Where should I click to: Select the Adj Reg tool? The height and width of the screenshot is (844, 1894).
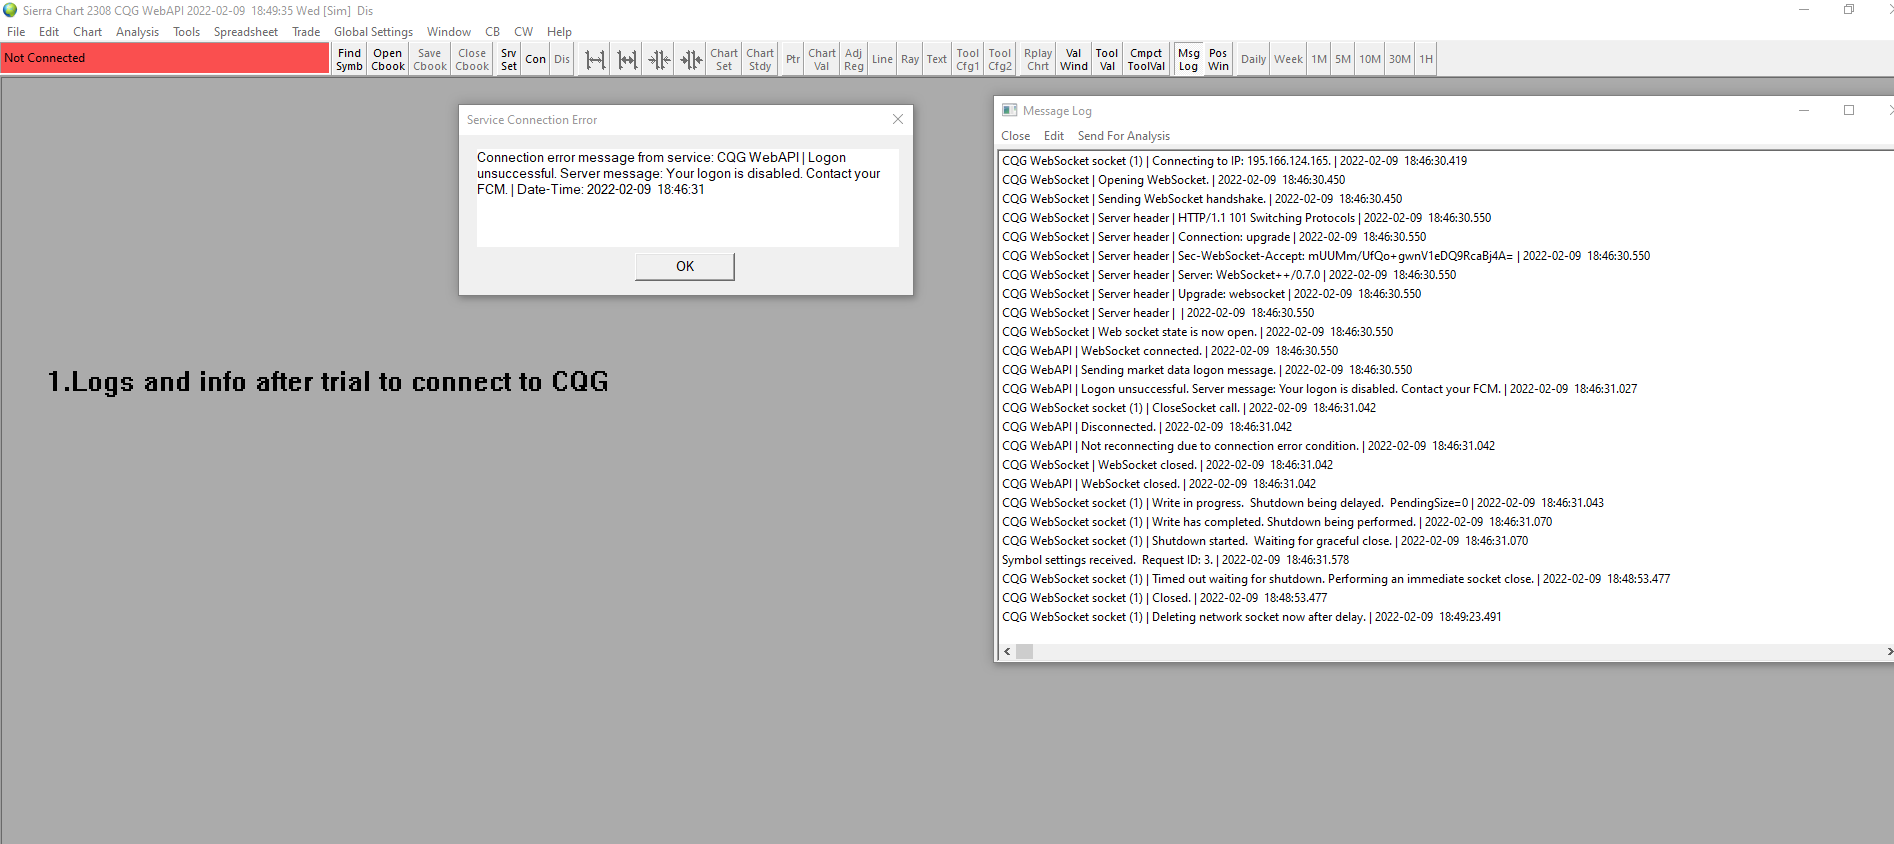point(853,59)
